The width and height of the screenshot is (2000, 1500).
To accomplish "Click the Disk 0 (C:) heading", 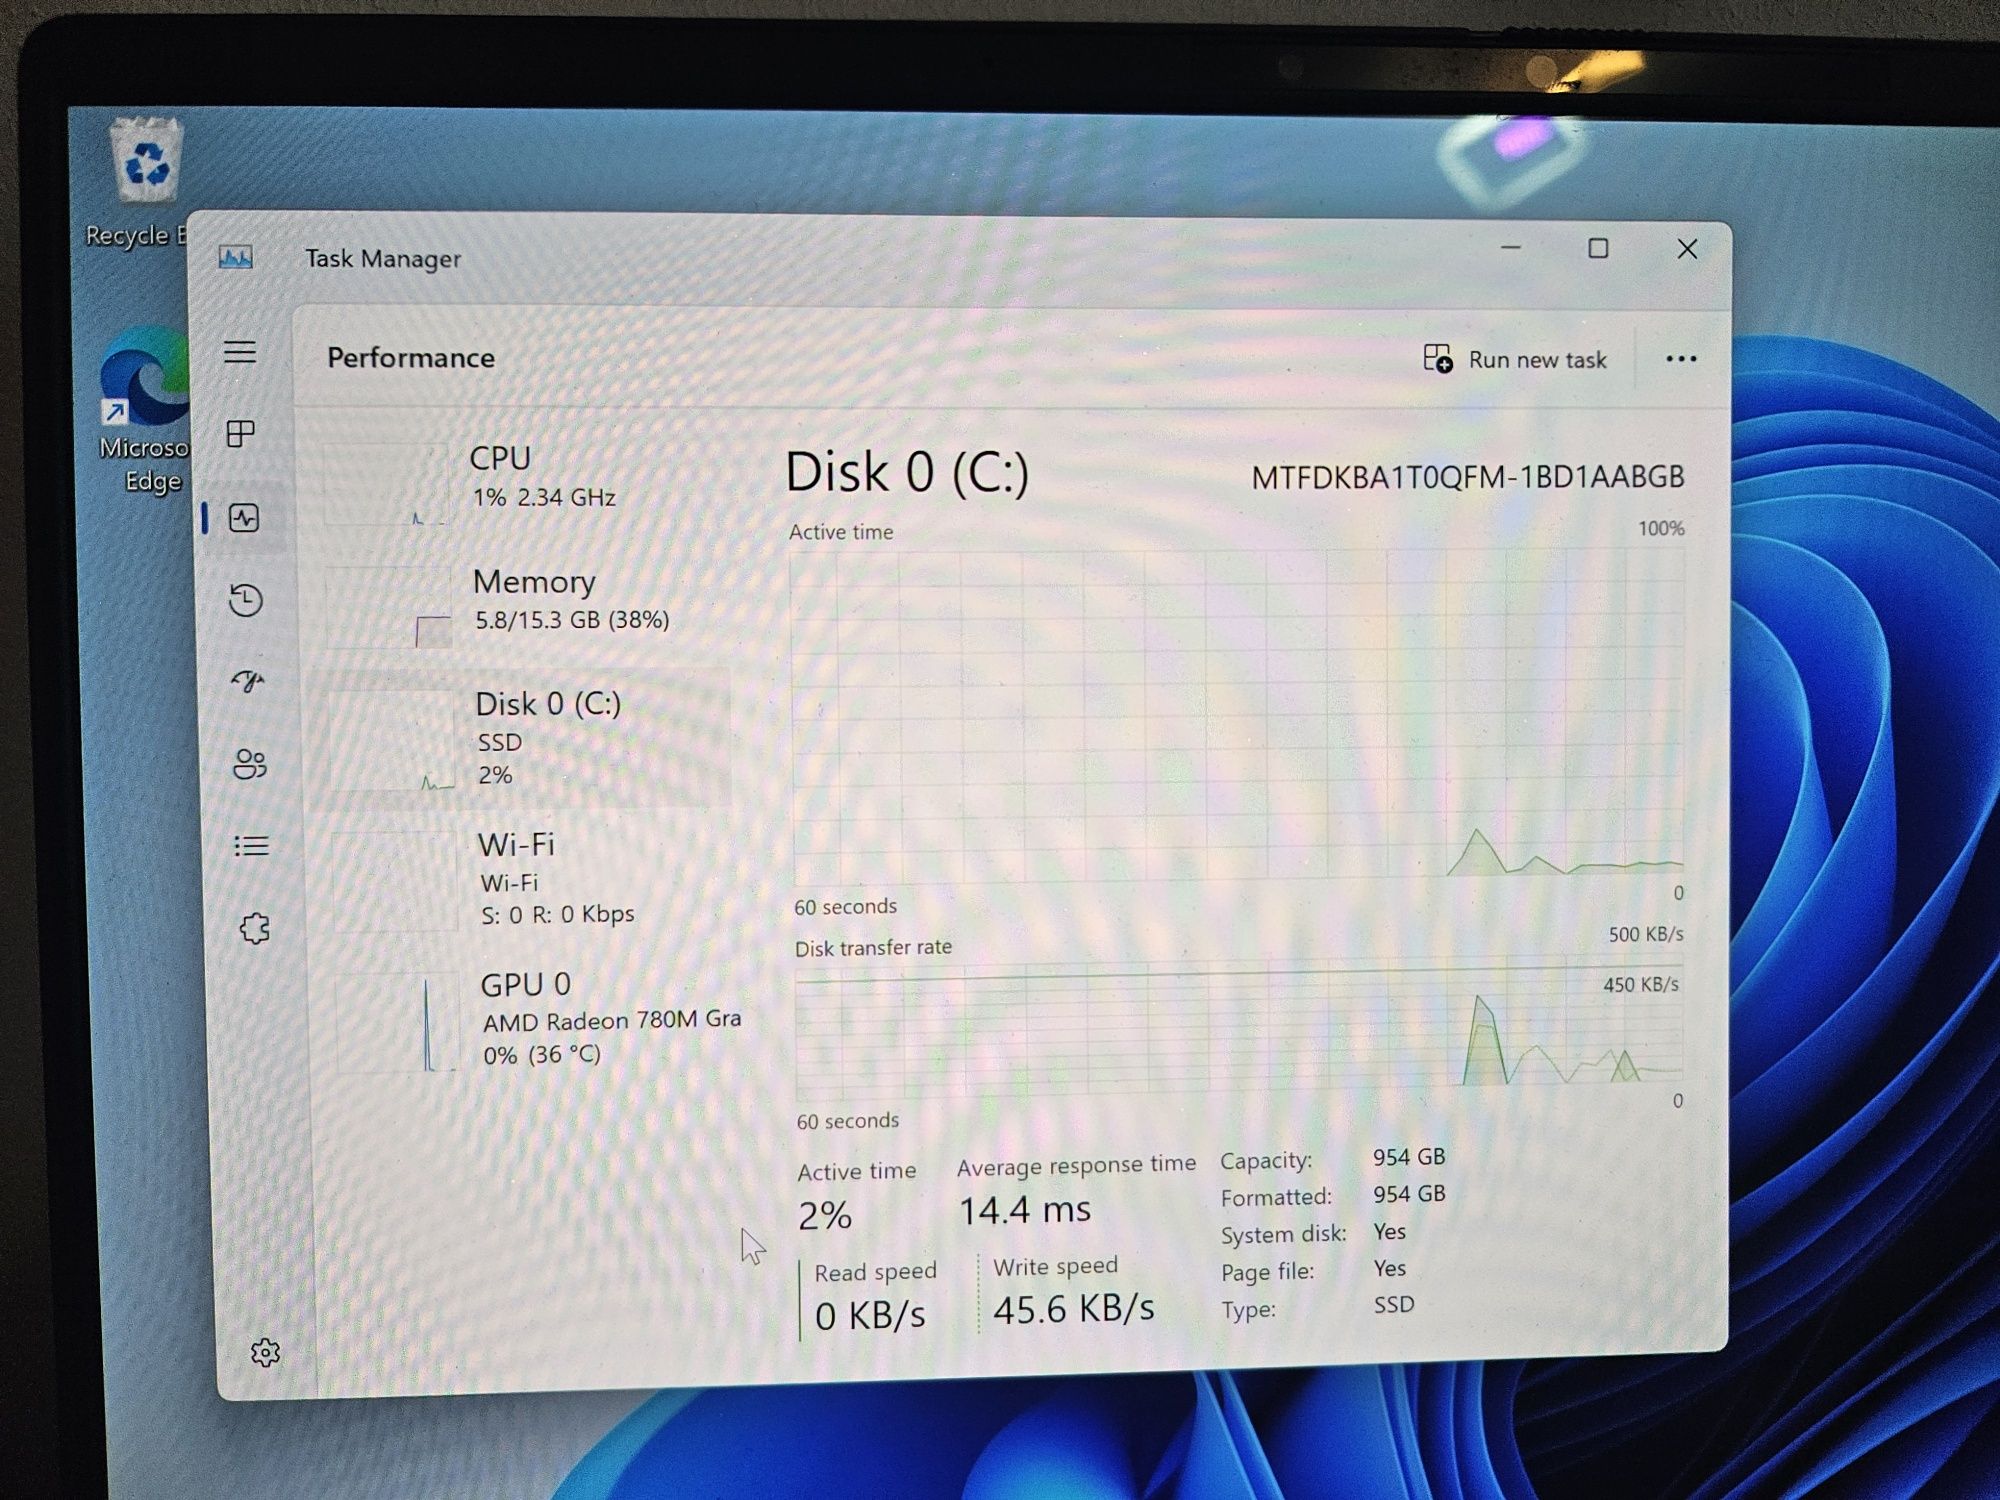I will [907, 472].
